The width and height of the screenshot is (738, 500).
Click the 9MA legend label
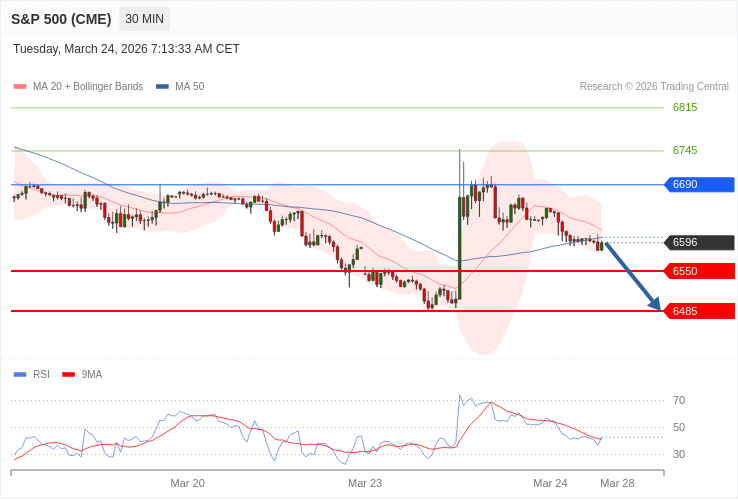(x=92, y=375)
